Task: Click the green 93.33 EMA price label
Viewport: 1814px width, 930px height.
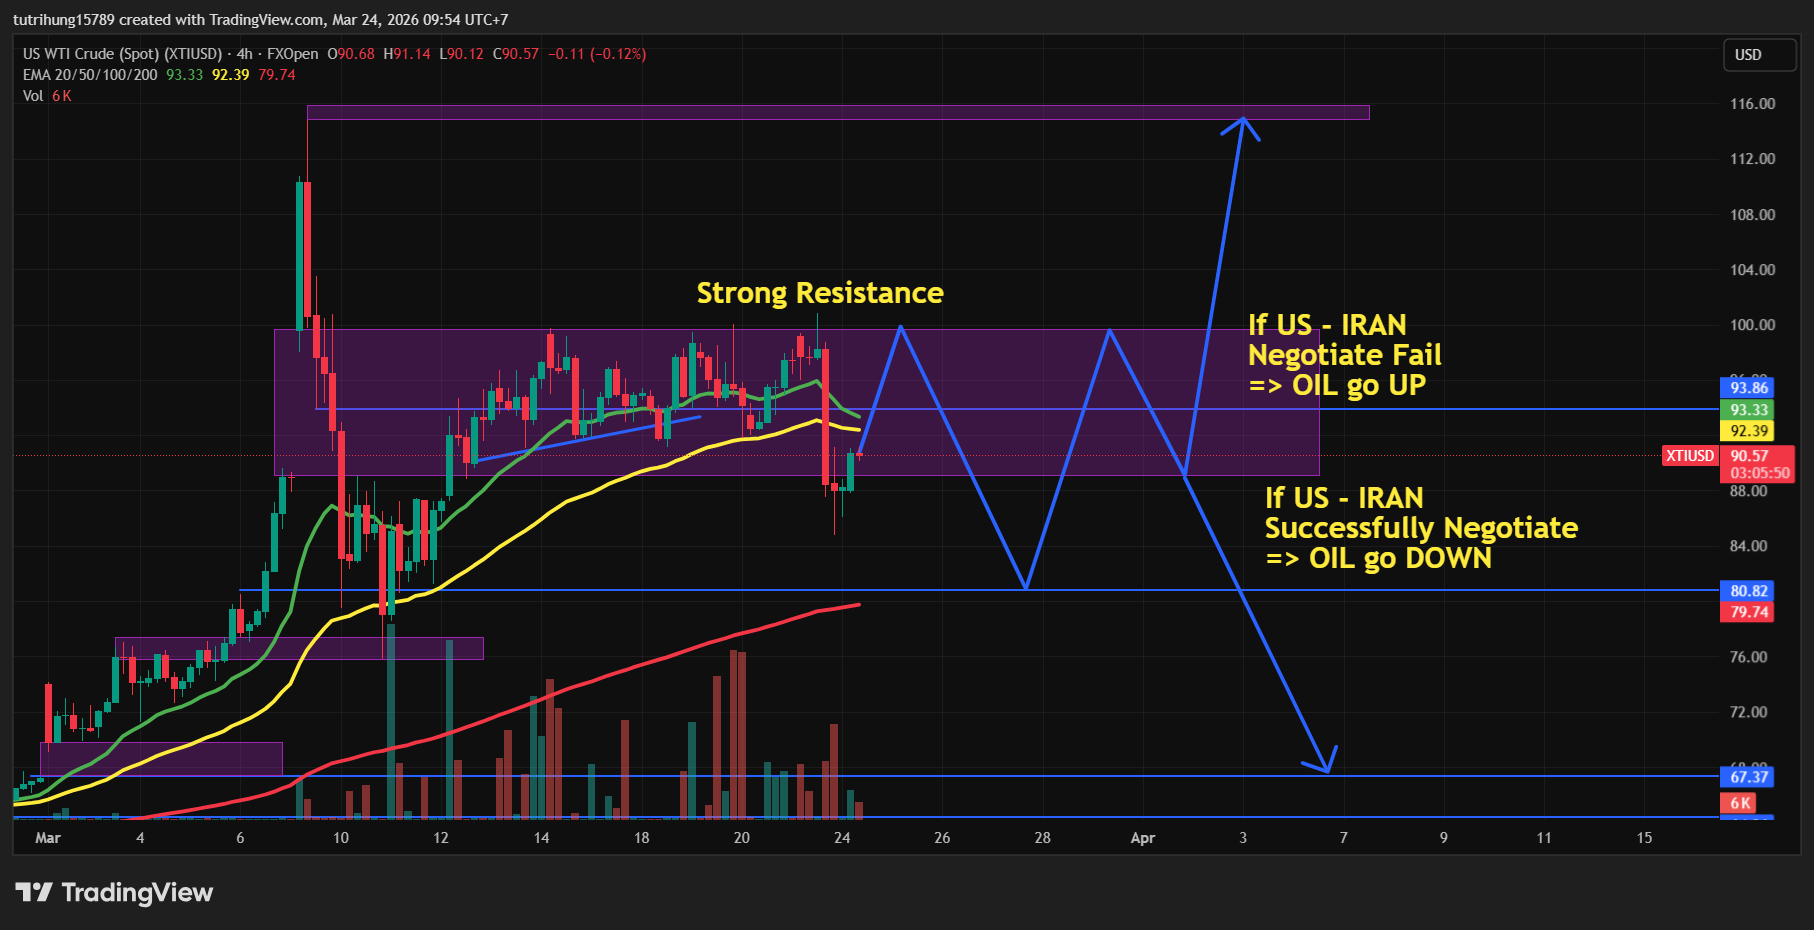Action: 1748,410
